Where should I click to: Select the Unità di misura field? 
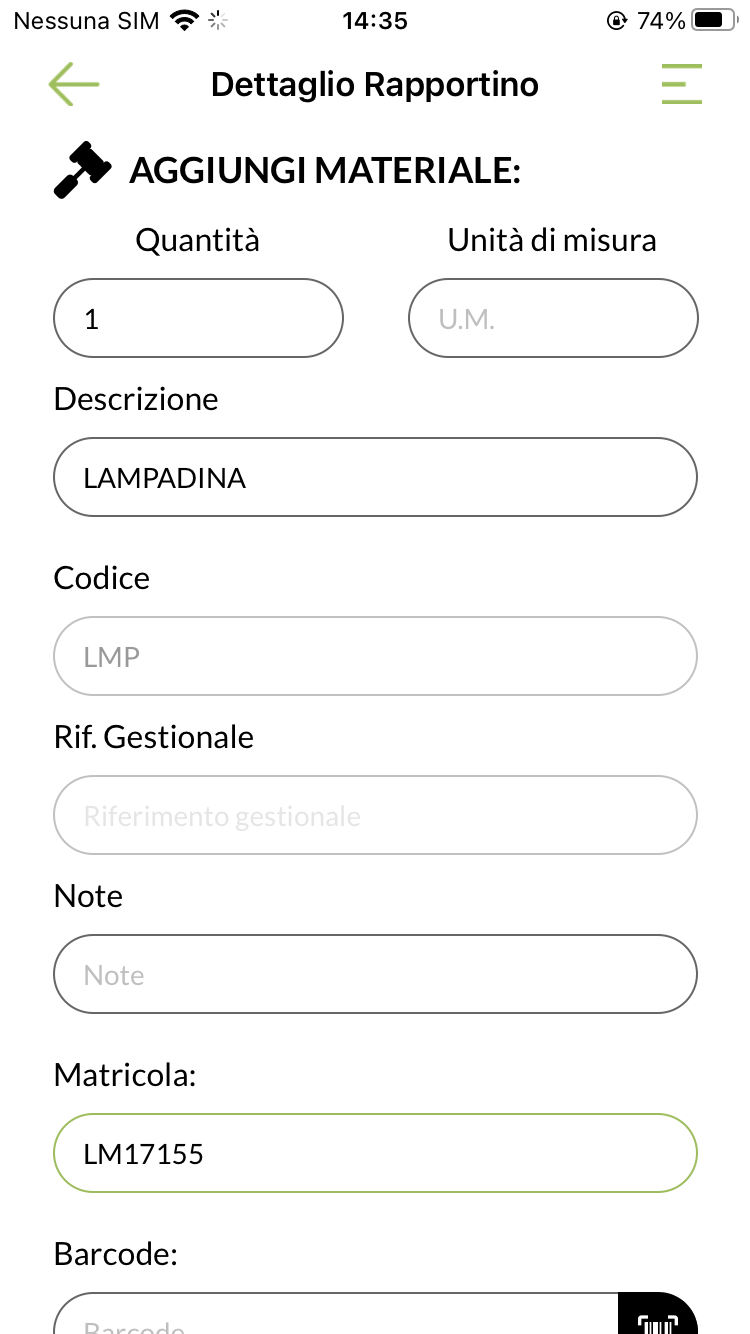click(553, 318)
